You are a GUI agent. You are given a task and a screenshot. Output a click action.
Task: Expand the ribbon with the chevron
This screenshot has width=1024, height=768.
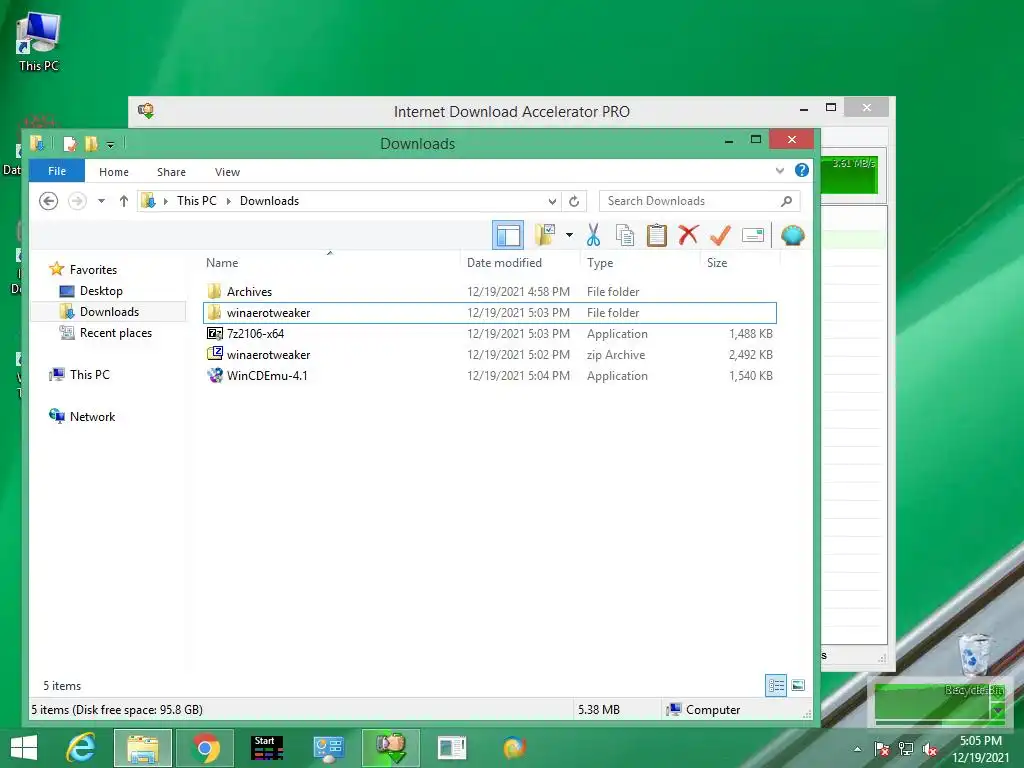point(779,170)
